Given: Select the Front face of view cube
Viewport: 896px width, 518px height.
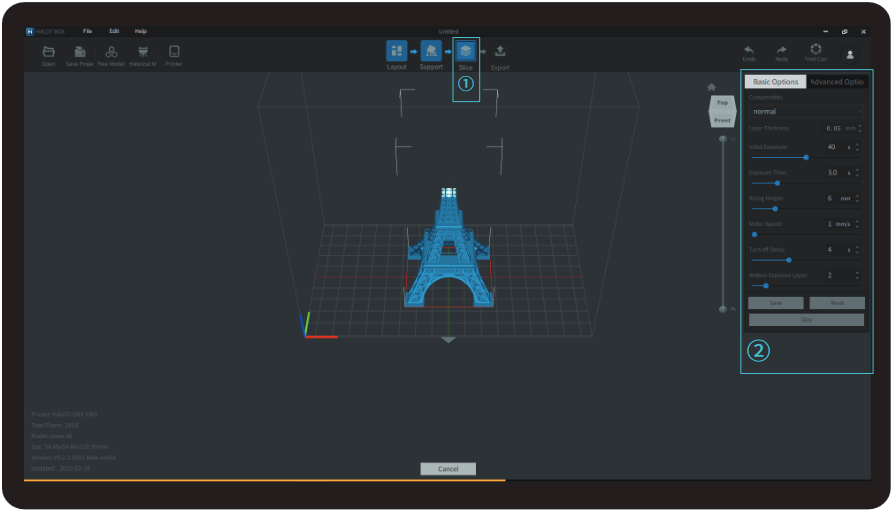Looking at the screenshot, I should [x=722, y=120].
